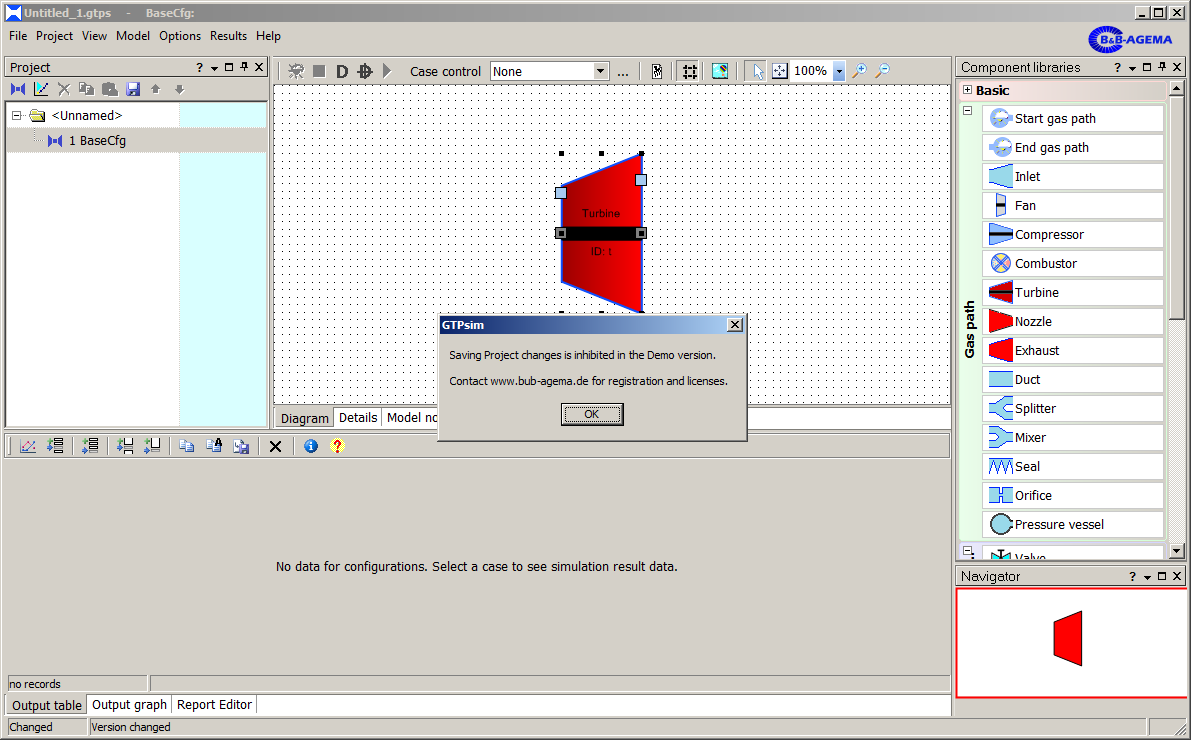Viewport: 1191px width, 740px height.
Task: Click the ellipsis button next to Case control
Action: tap(623, 71)
